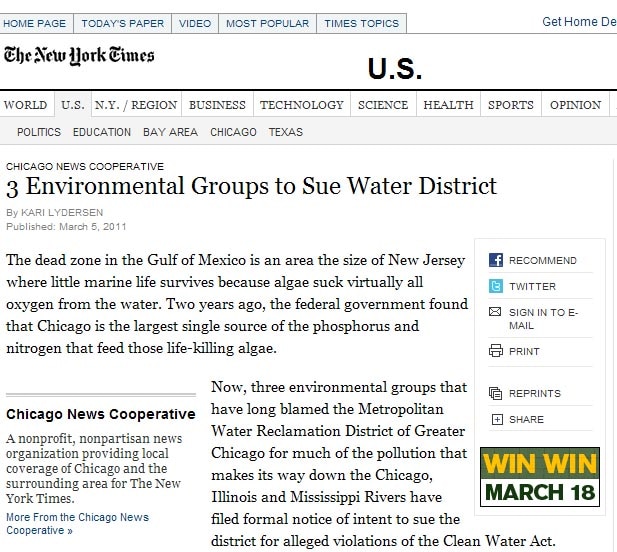Screen dimensions: 617x552
Task: Click the Facebook Recommend icon
Action: [x=495, y=260]
